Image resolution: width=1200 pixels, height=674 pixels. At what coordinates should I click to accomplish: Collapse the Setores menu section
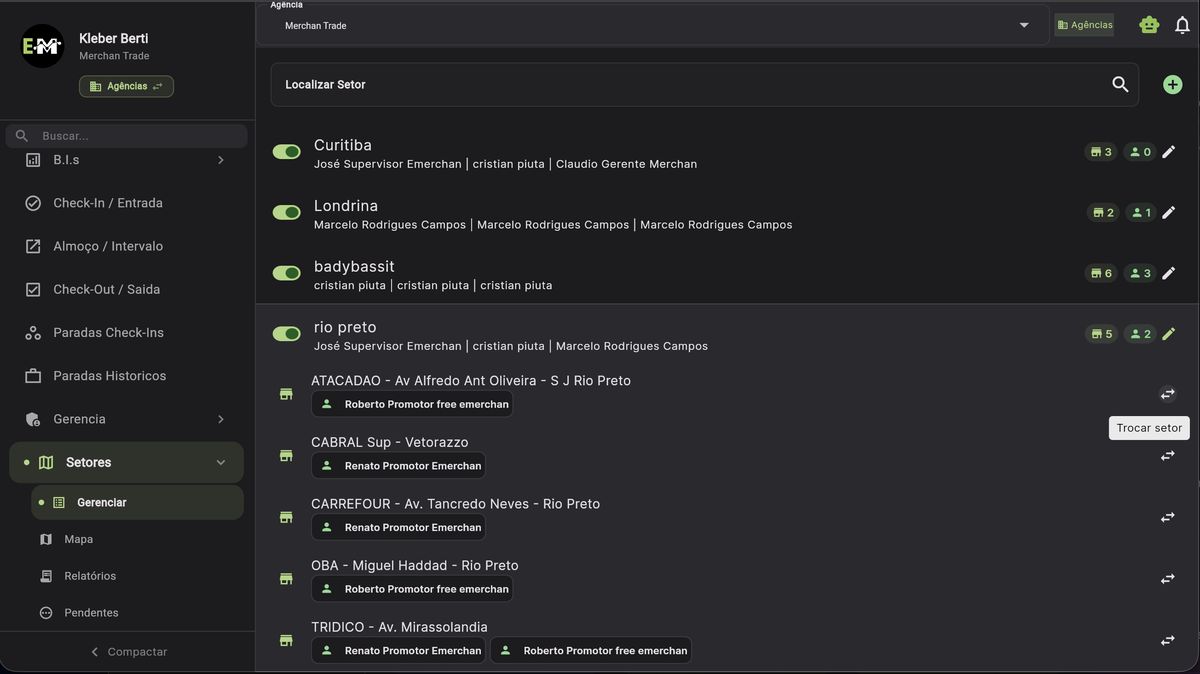click(x=220, y=463)
